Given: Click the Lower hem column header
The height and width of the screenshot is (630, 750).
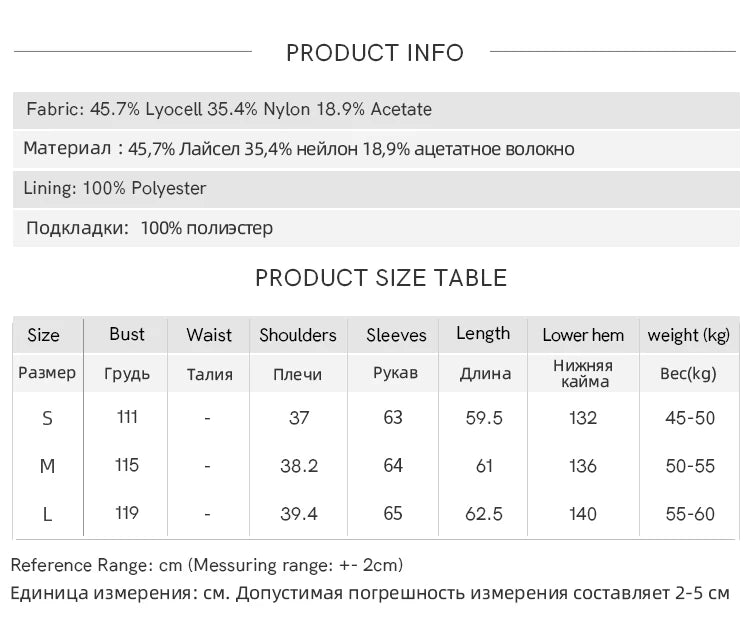Looking at the screenshot, I should [583, 335].
